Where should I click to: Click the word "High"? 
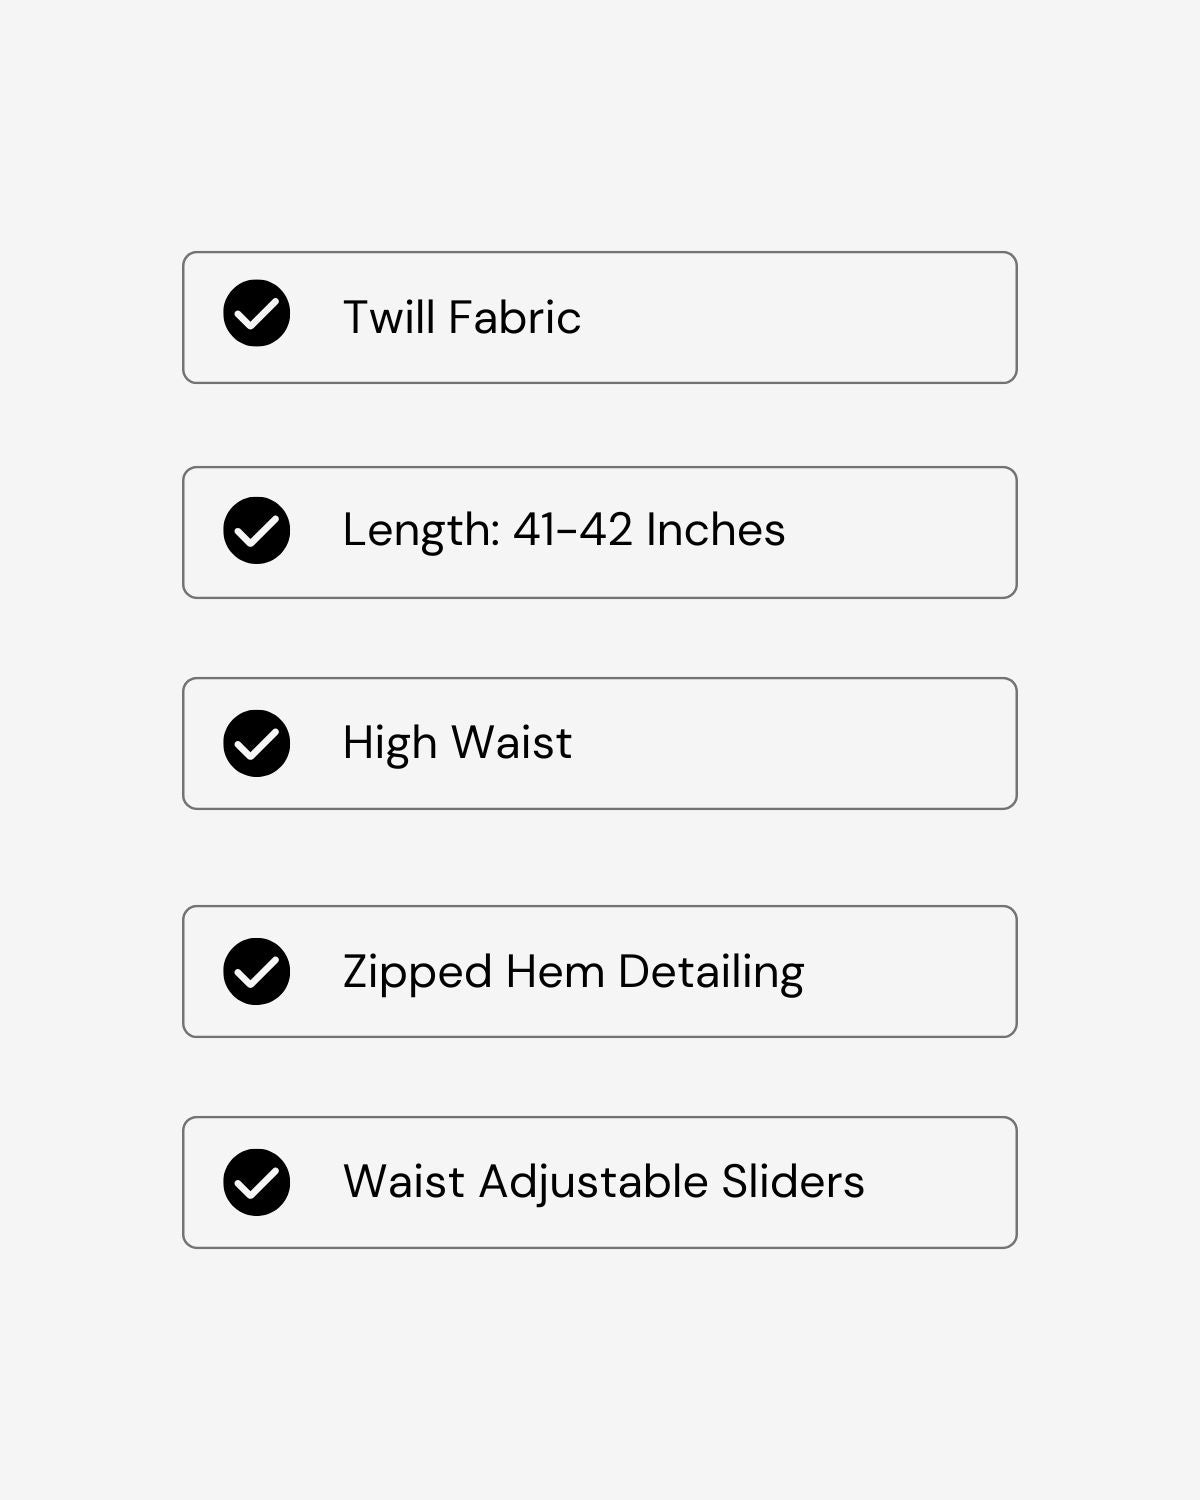(390, 743)
